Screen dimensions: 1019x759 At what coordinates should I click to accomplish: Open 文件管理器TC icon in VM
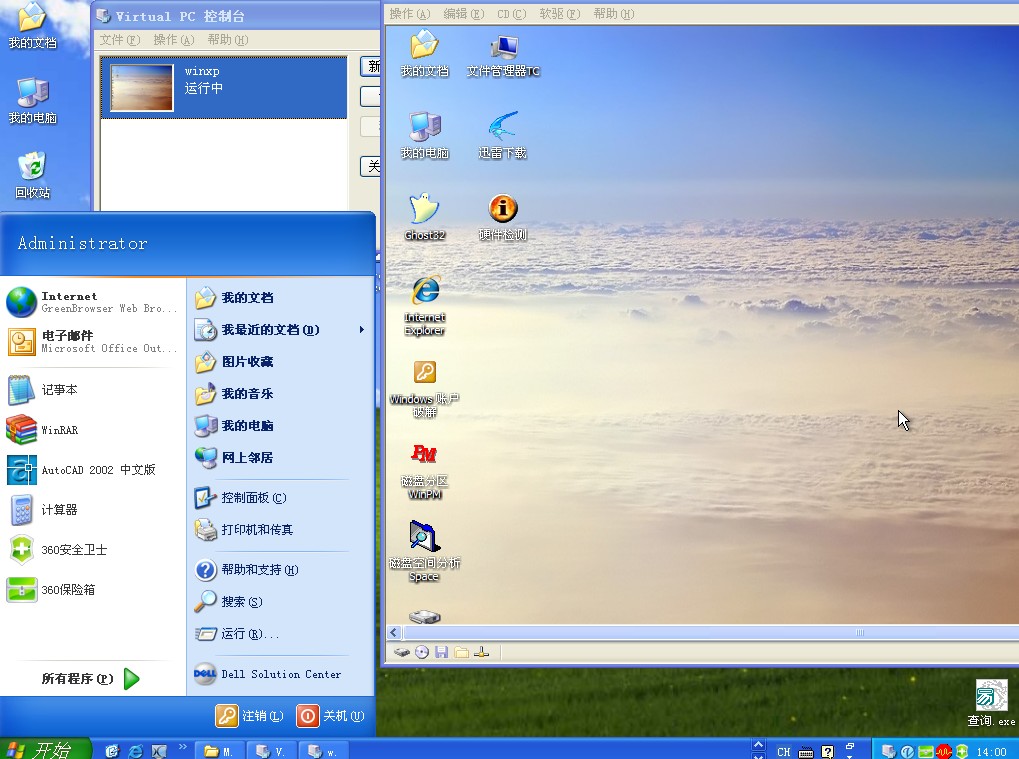[503, 56]
